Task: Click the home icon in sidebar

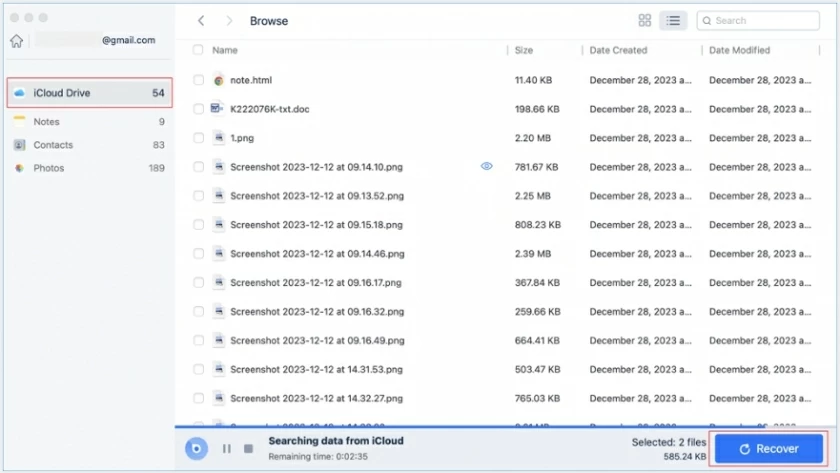Action: click(16, 41)
